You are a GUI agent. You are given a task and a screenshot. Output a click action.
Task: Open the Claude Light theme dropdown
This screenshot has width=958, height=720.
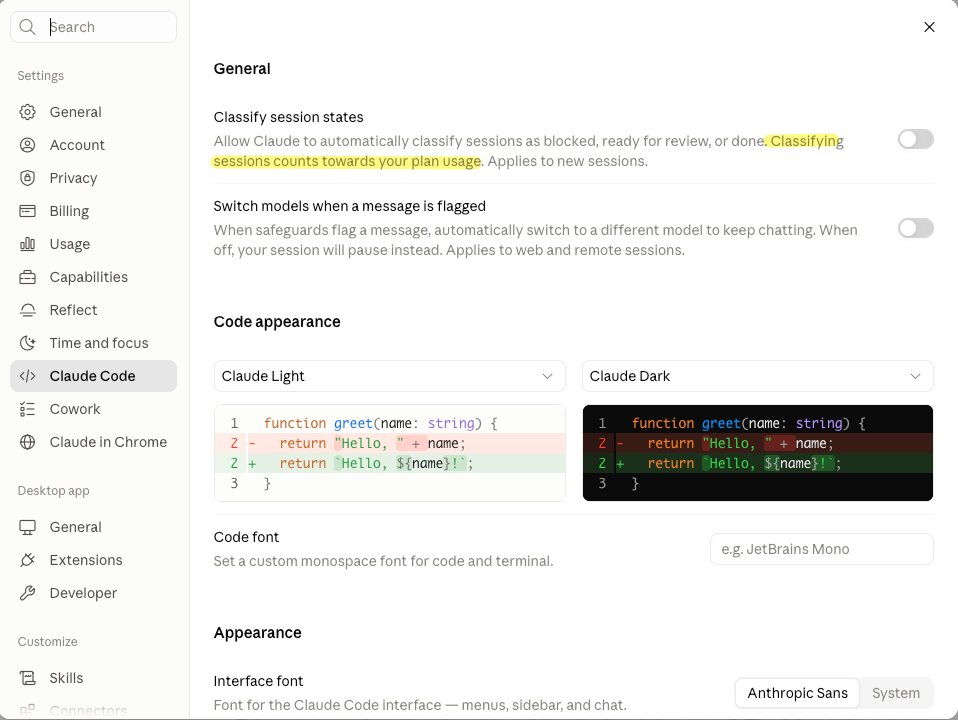tap(390, 376)
